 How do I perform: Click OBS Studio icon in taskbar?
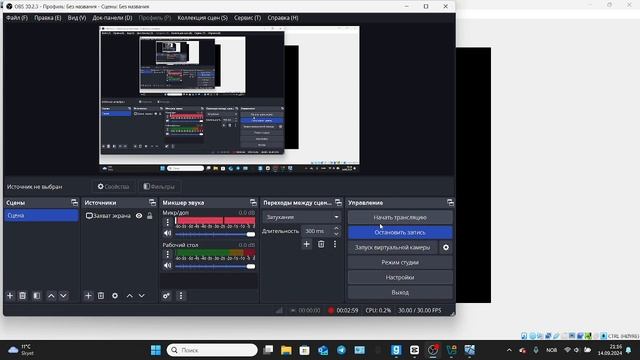point(433,350)
